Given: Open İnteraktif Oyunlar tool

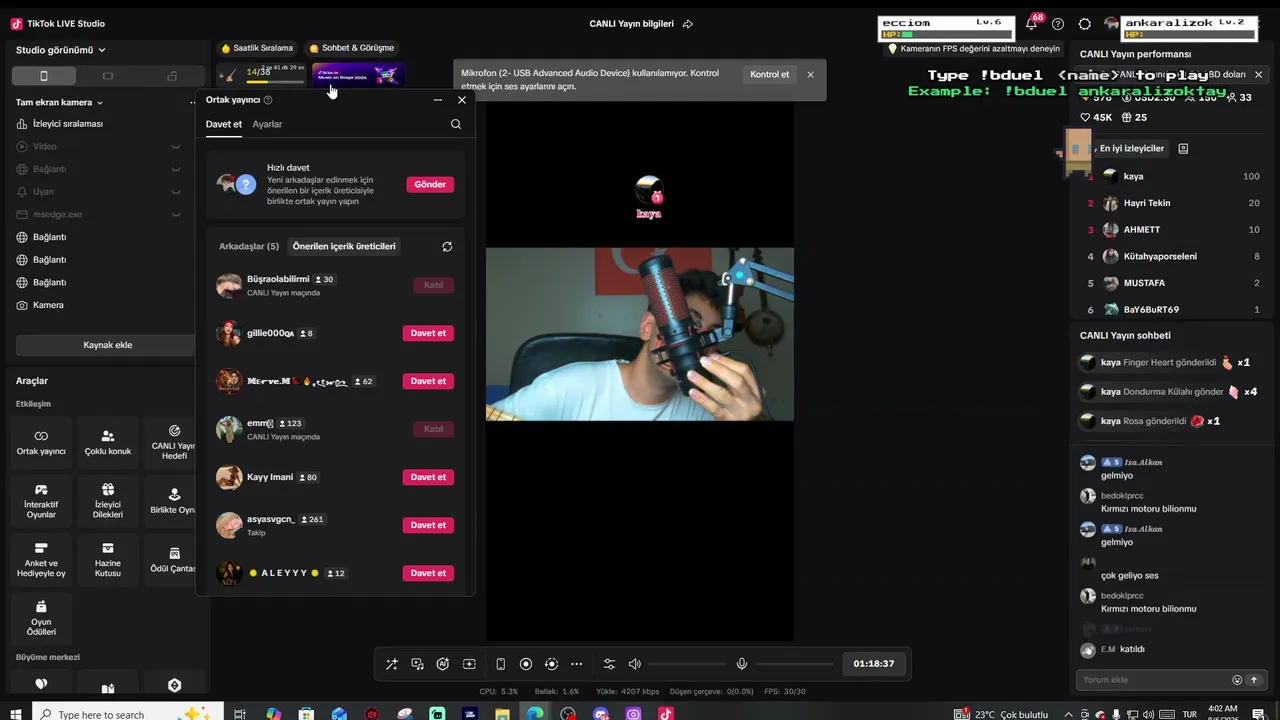Looking at the screenshot, I should pyautogui.click(x=41, y=502).
